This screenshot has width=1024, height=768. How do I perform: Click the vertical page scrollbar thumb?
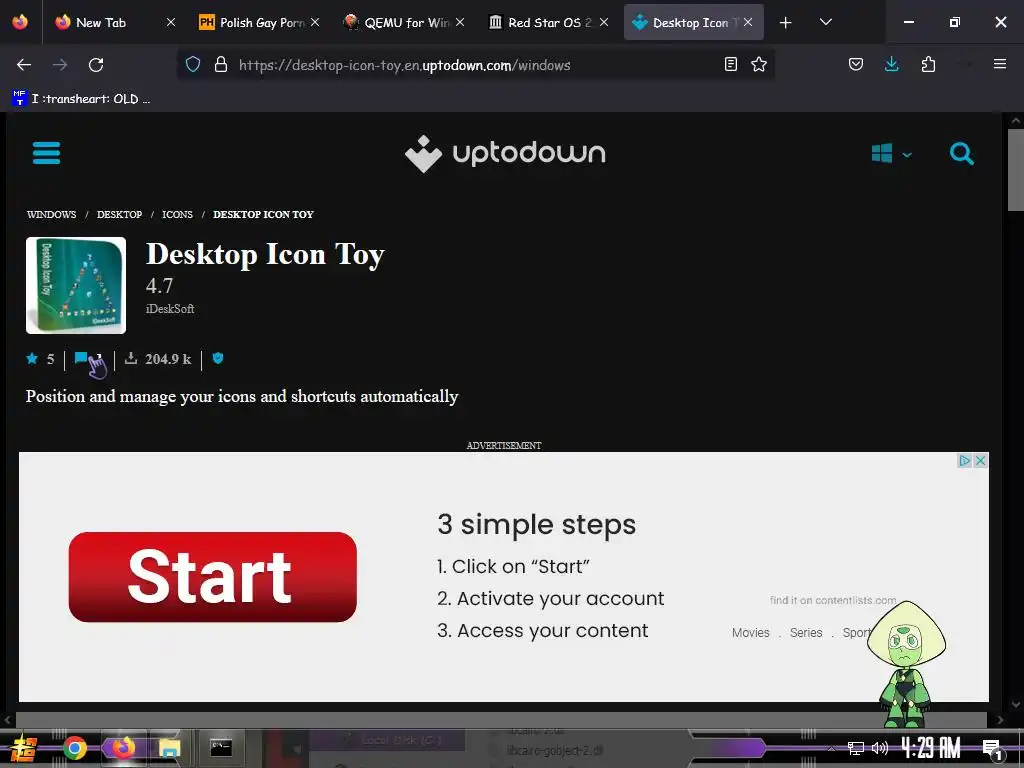pyautogui.click(x=1016, y=170)
